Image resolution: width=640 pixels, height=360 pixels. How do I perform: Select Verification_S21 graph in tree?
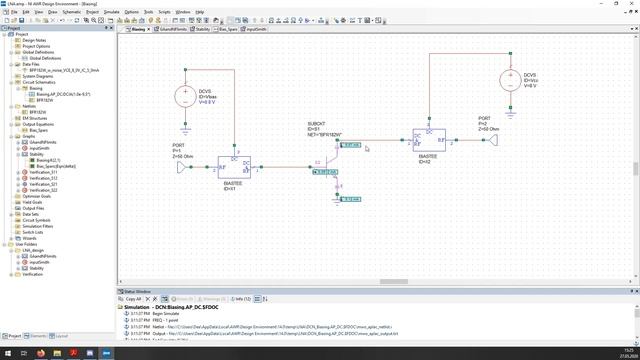click(x=43, y=184)
